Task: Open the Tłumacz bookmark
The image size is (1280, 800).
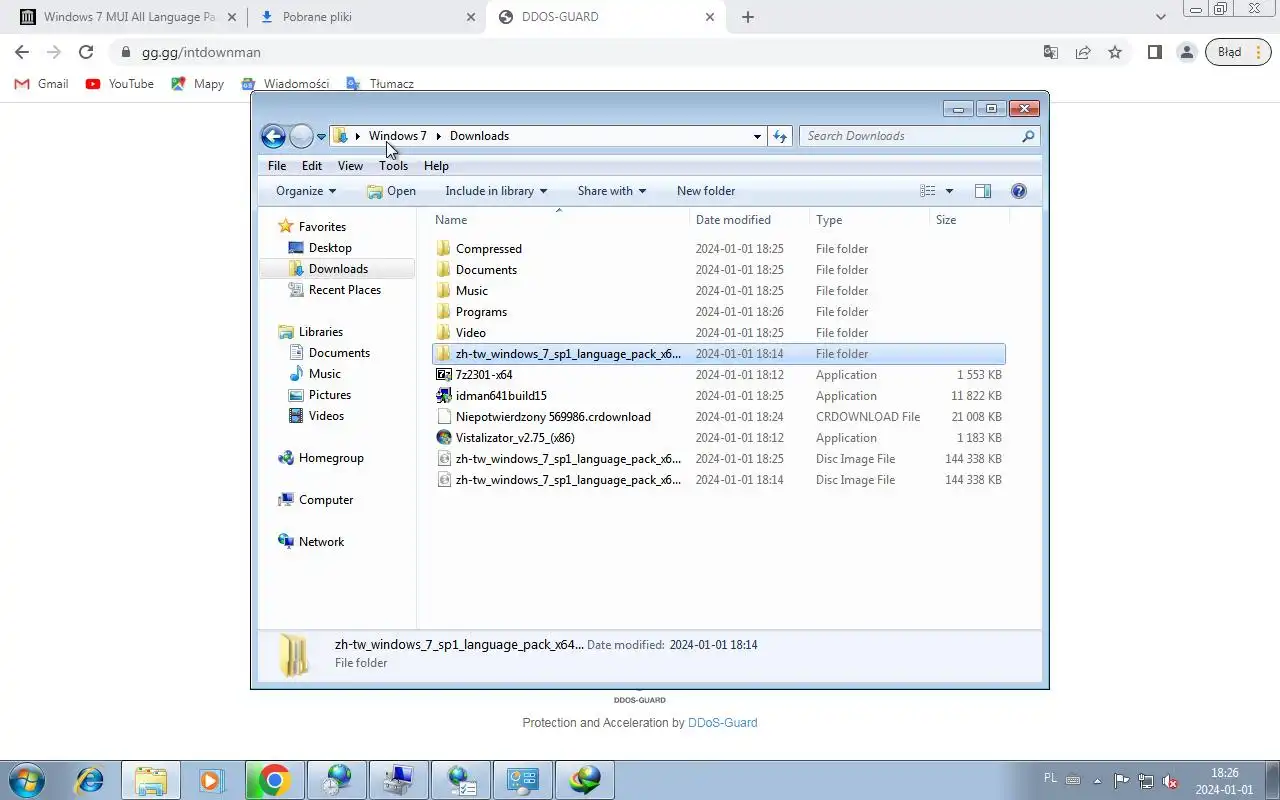Action: coord(380,84)
